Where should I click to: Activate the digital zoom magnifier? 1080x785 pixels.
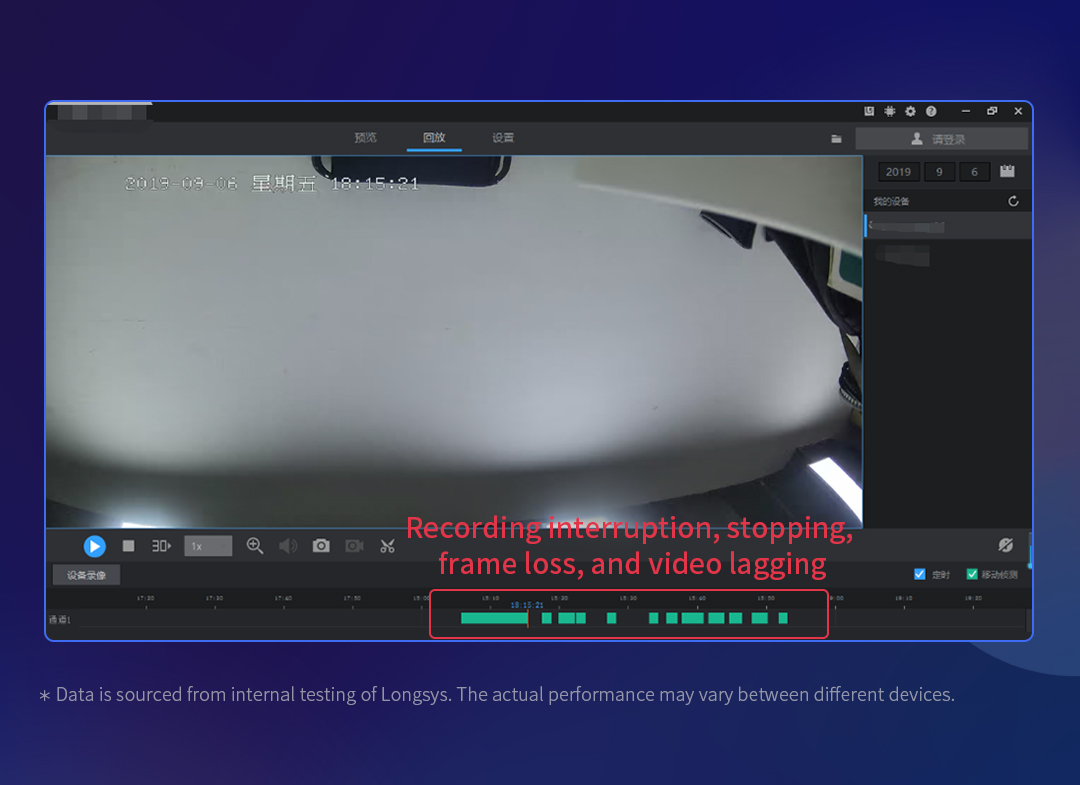coord(255,546)
